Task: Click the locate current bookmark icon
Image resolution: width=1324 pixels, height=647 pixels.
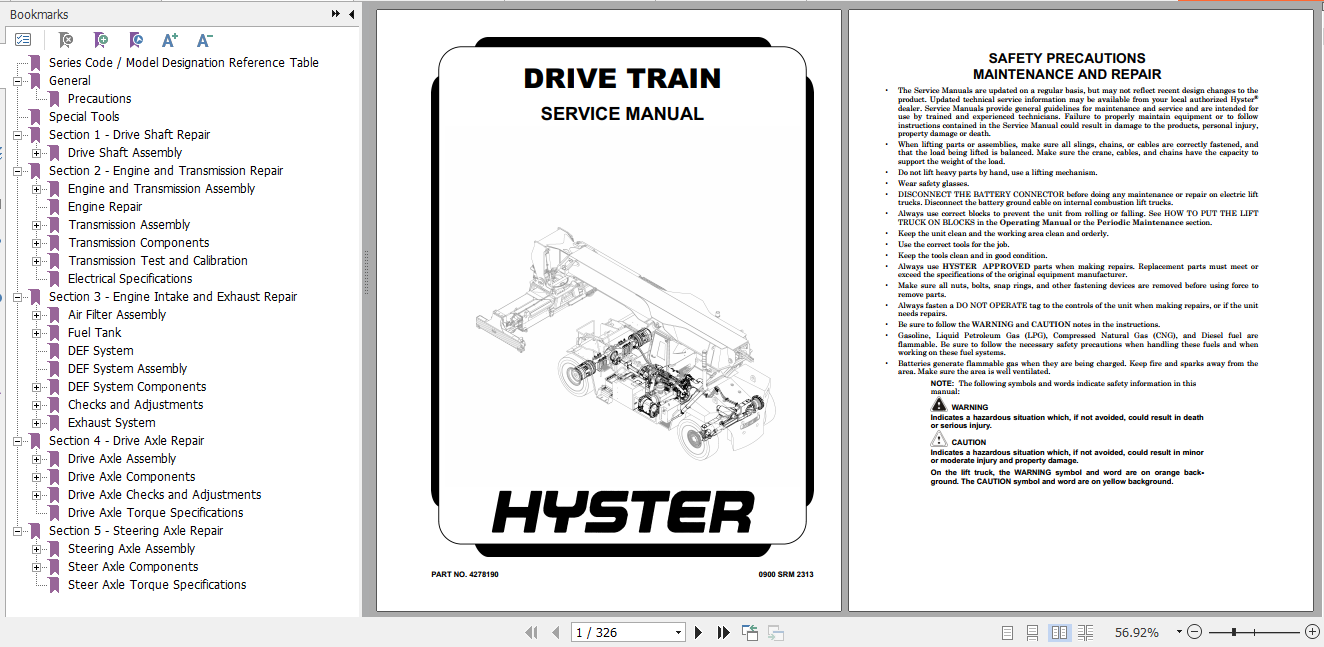Action: tap(135, 39)
